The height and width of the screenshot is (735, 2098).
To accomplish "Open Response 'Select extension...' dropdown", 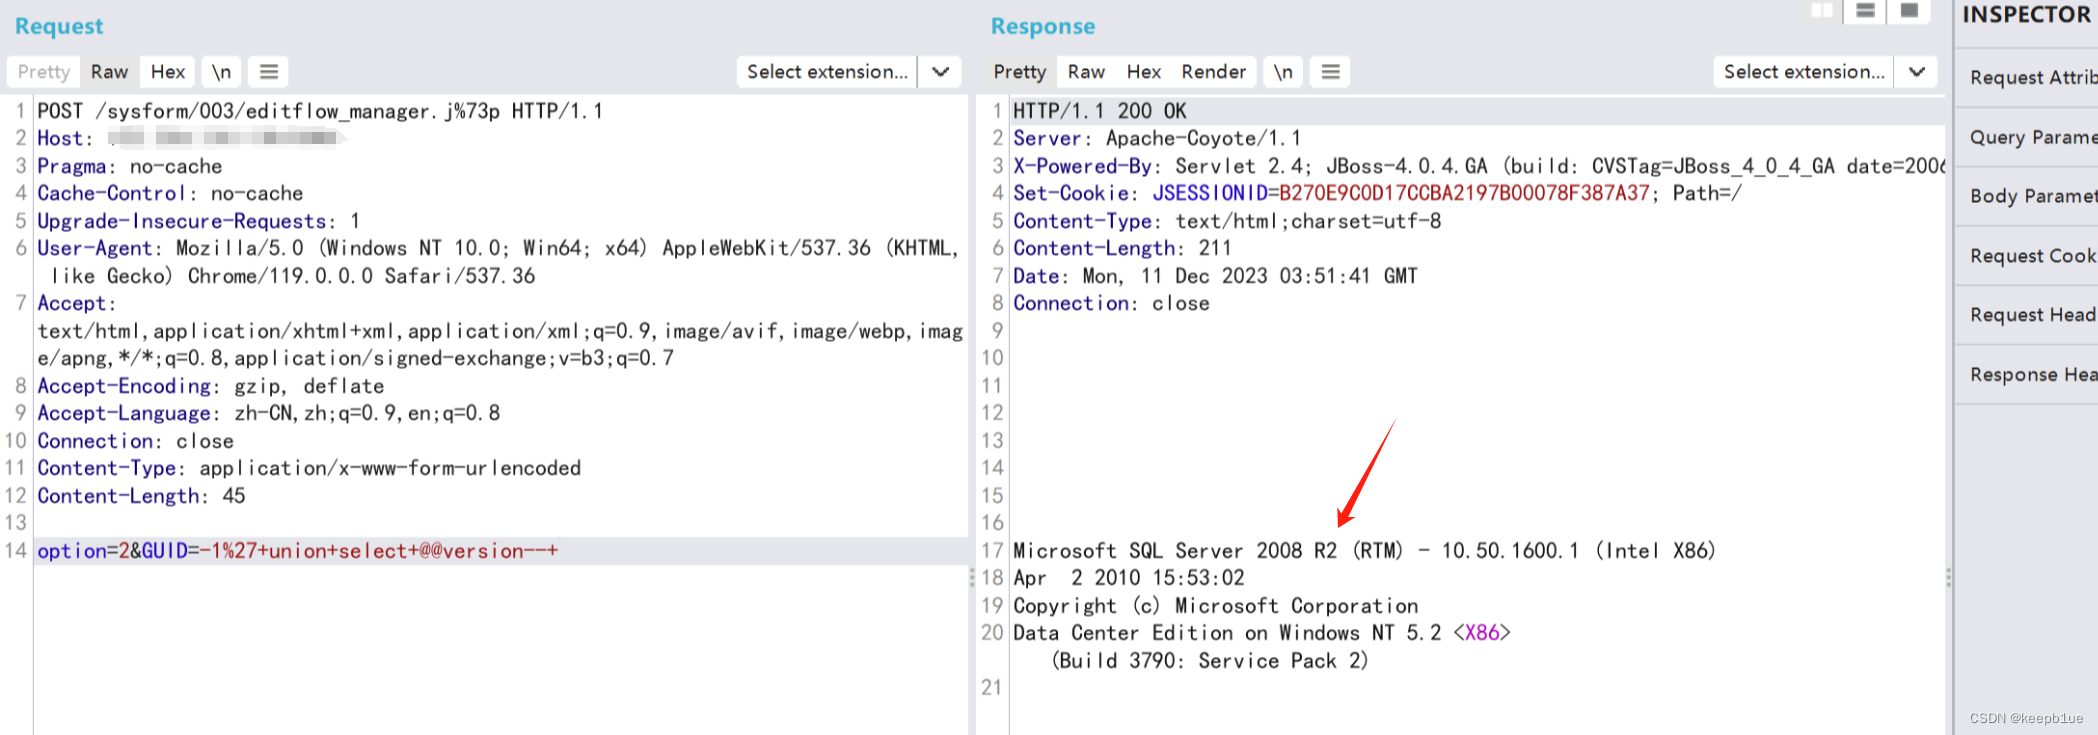I will pos(1804,72).
